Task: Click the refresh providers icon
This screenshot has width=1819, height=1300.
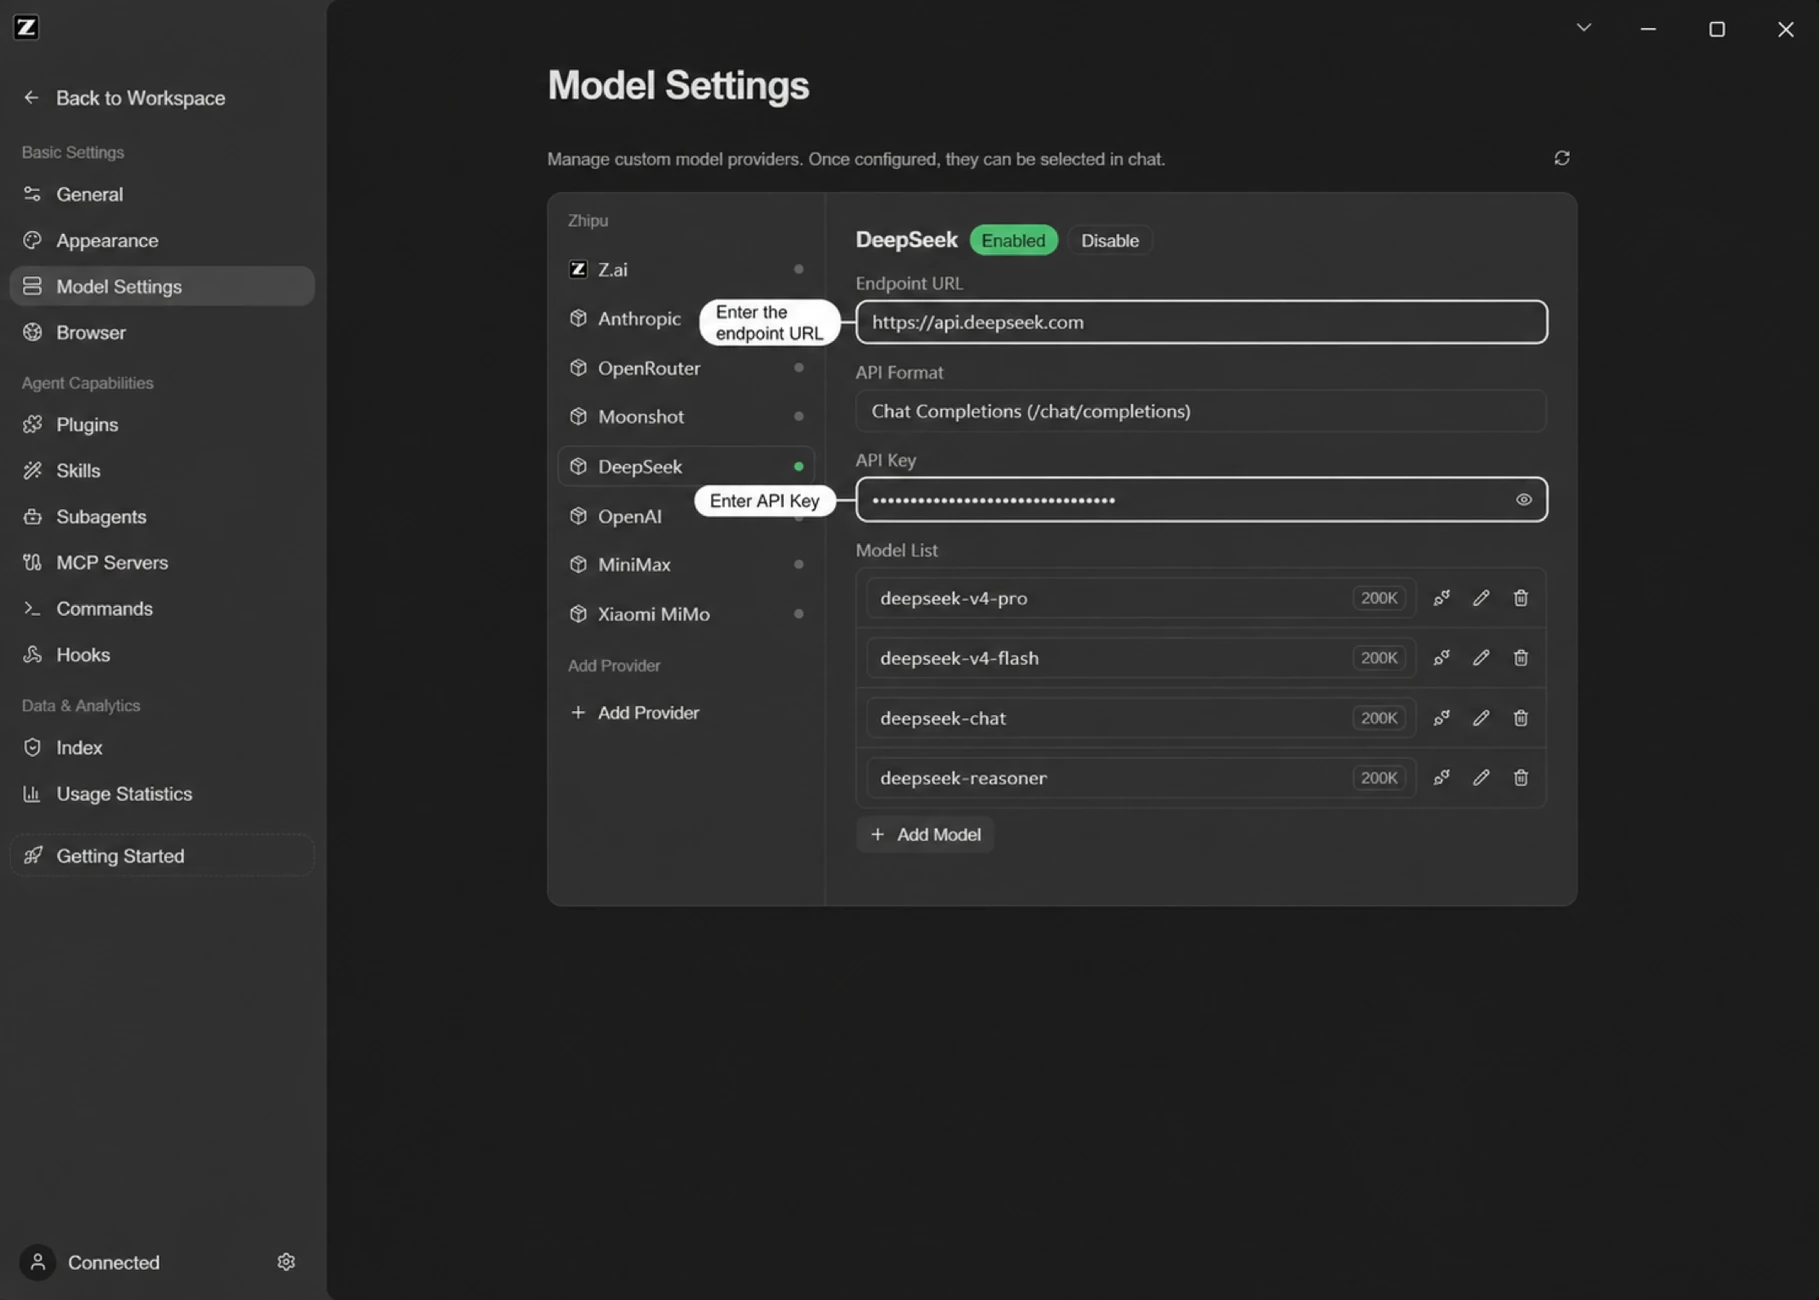Action: tap(1561, 158)
